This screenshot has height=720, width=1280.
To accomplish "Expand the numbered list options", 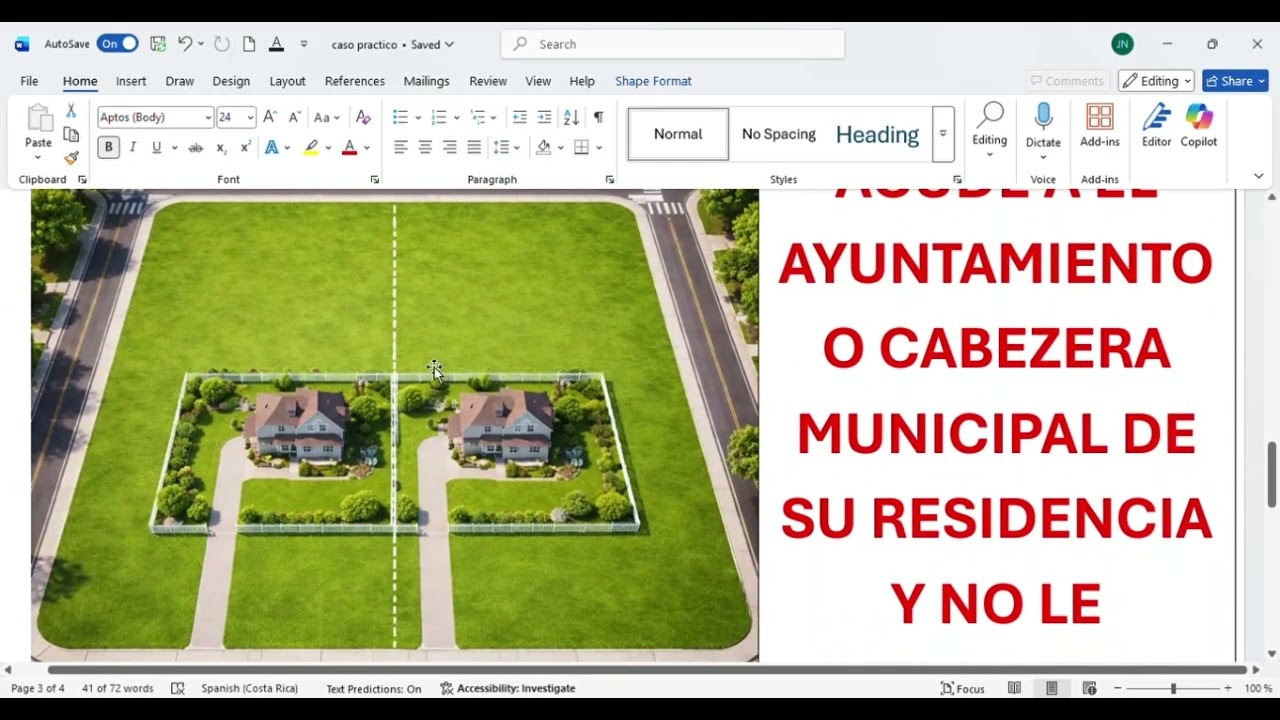I will click(456, 117).
